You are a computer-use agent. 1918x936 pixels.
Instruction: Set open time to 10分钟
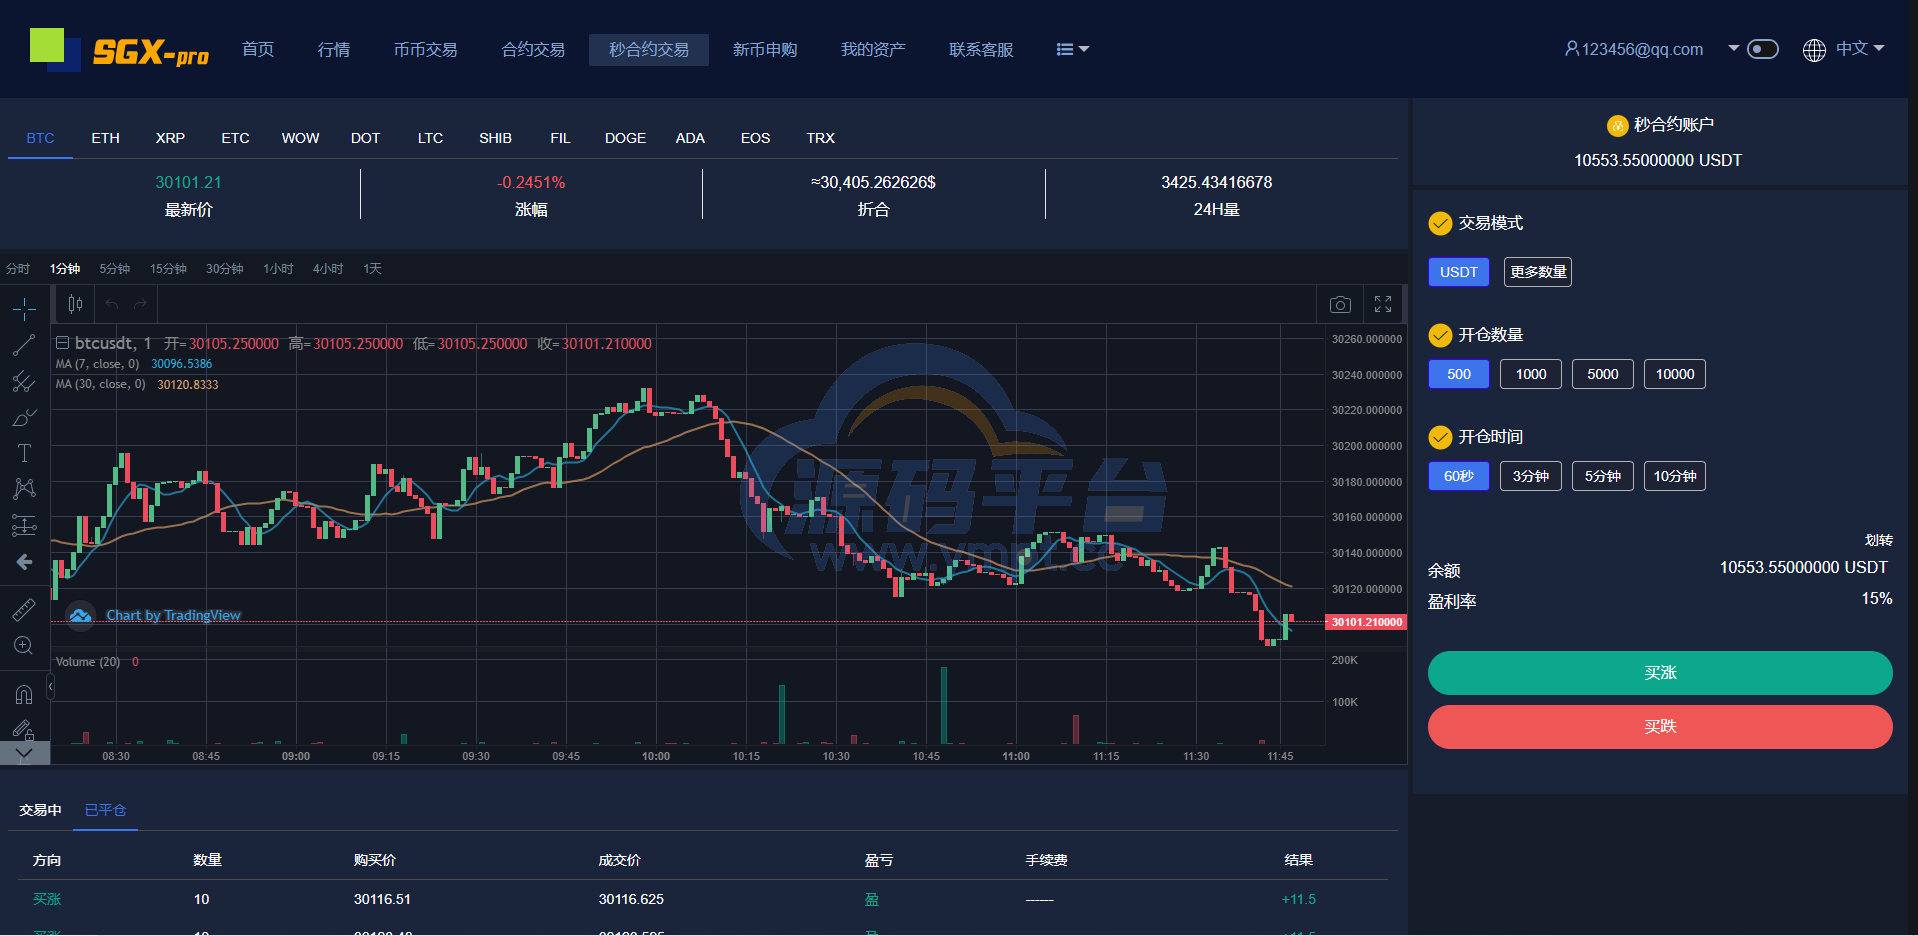click(x=1675, y=476)
